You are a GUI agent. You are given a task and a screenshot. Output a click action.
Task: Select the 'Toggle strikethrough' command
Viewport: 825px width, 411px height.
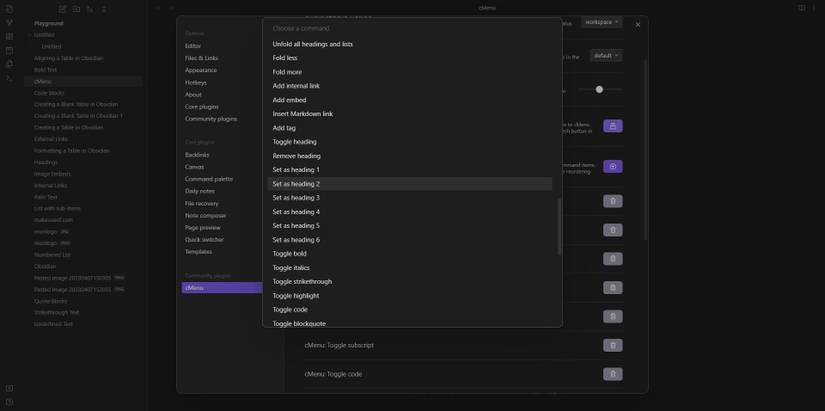pos(410,282)
